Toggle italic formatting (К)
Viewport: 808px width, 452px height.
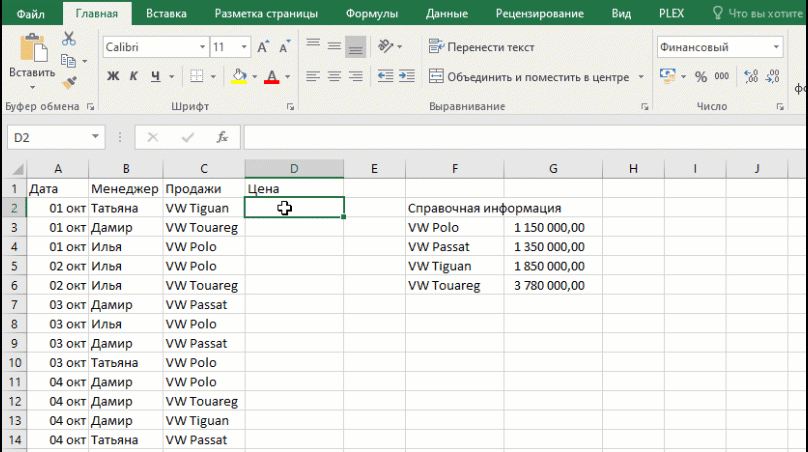133,76
